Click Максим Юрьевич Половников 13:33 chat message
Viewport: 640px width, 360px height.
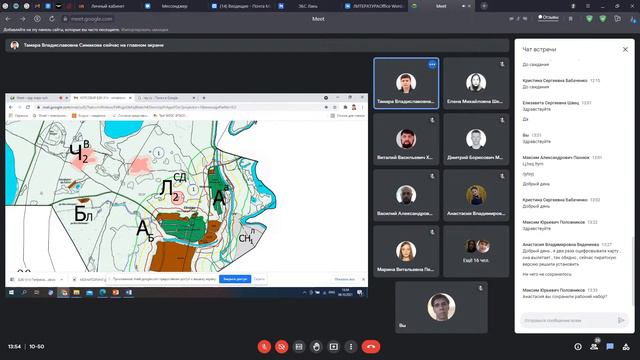pyautogui.click(x=565, y=293)
